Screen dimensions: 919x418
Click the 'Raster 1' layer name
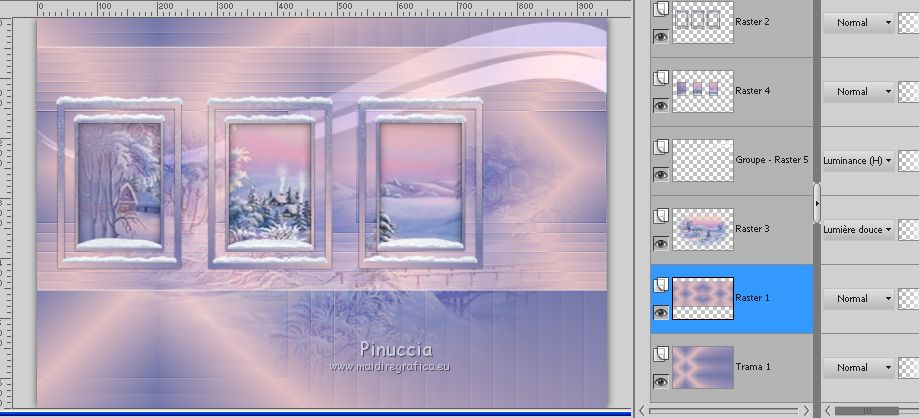[753, 298]
